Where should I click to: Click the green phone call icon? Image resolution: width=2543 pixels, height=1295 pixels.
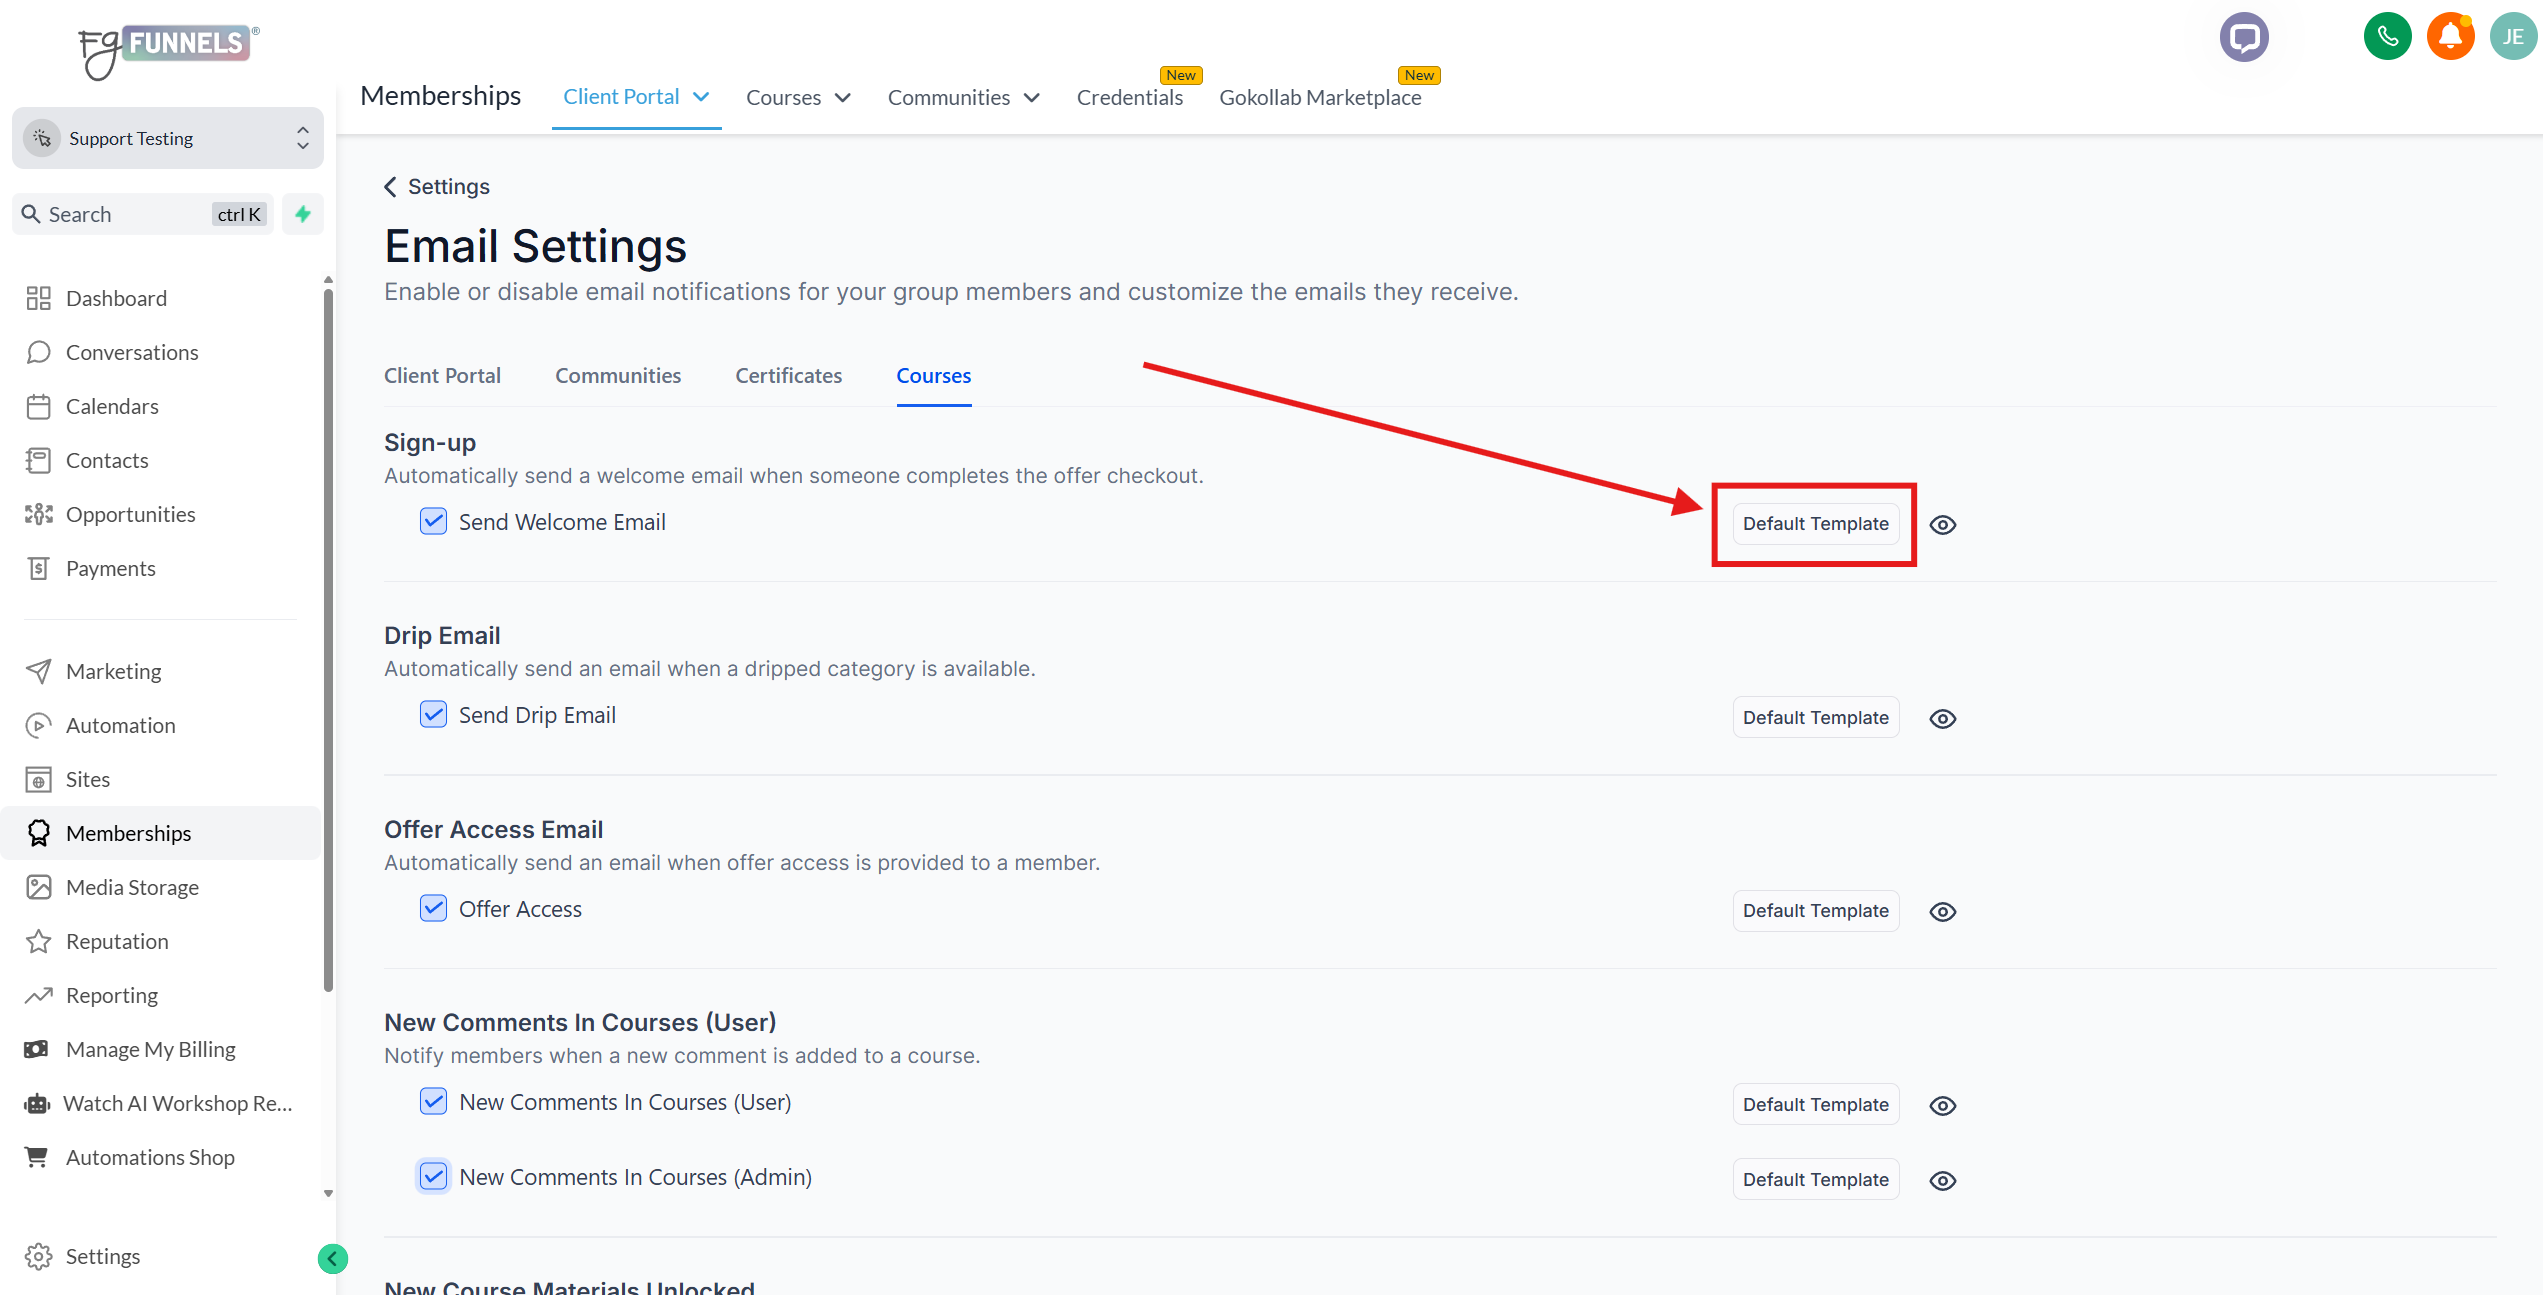click(2387, 37)
